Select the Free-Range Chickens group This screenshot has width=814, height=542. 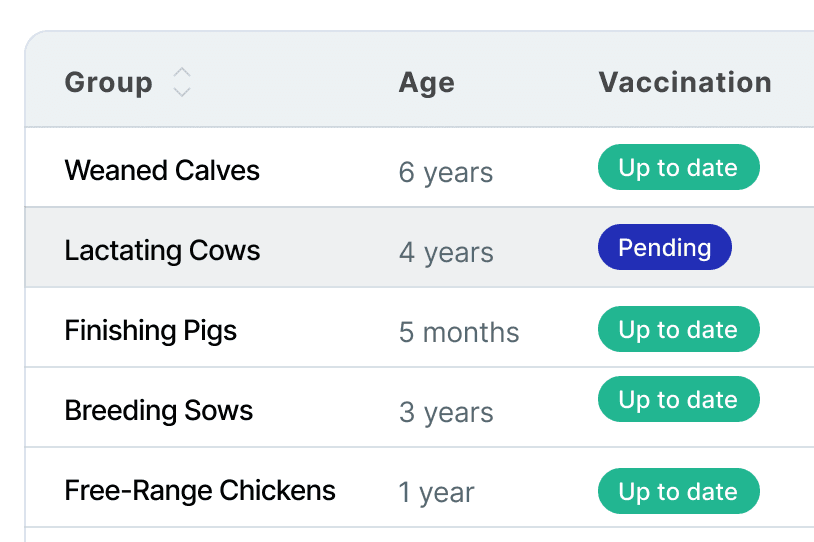(x=200, y=490)
